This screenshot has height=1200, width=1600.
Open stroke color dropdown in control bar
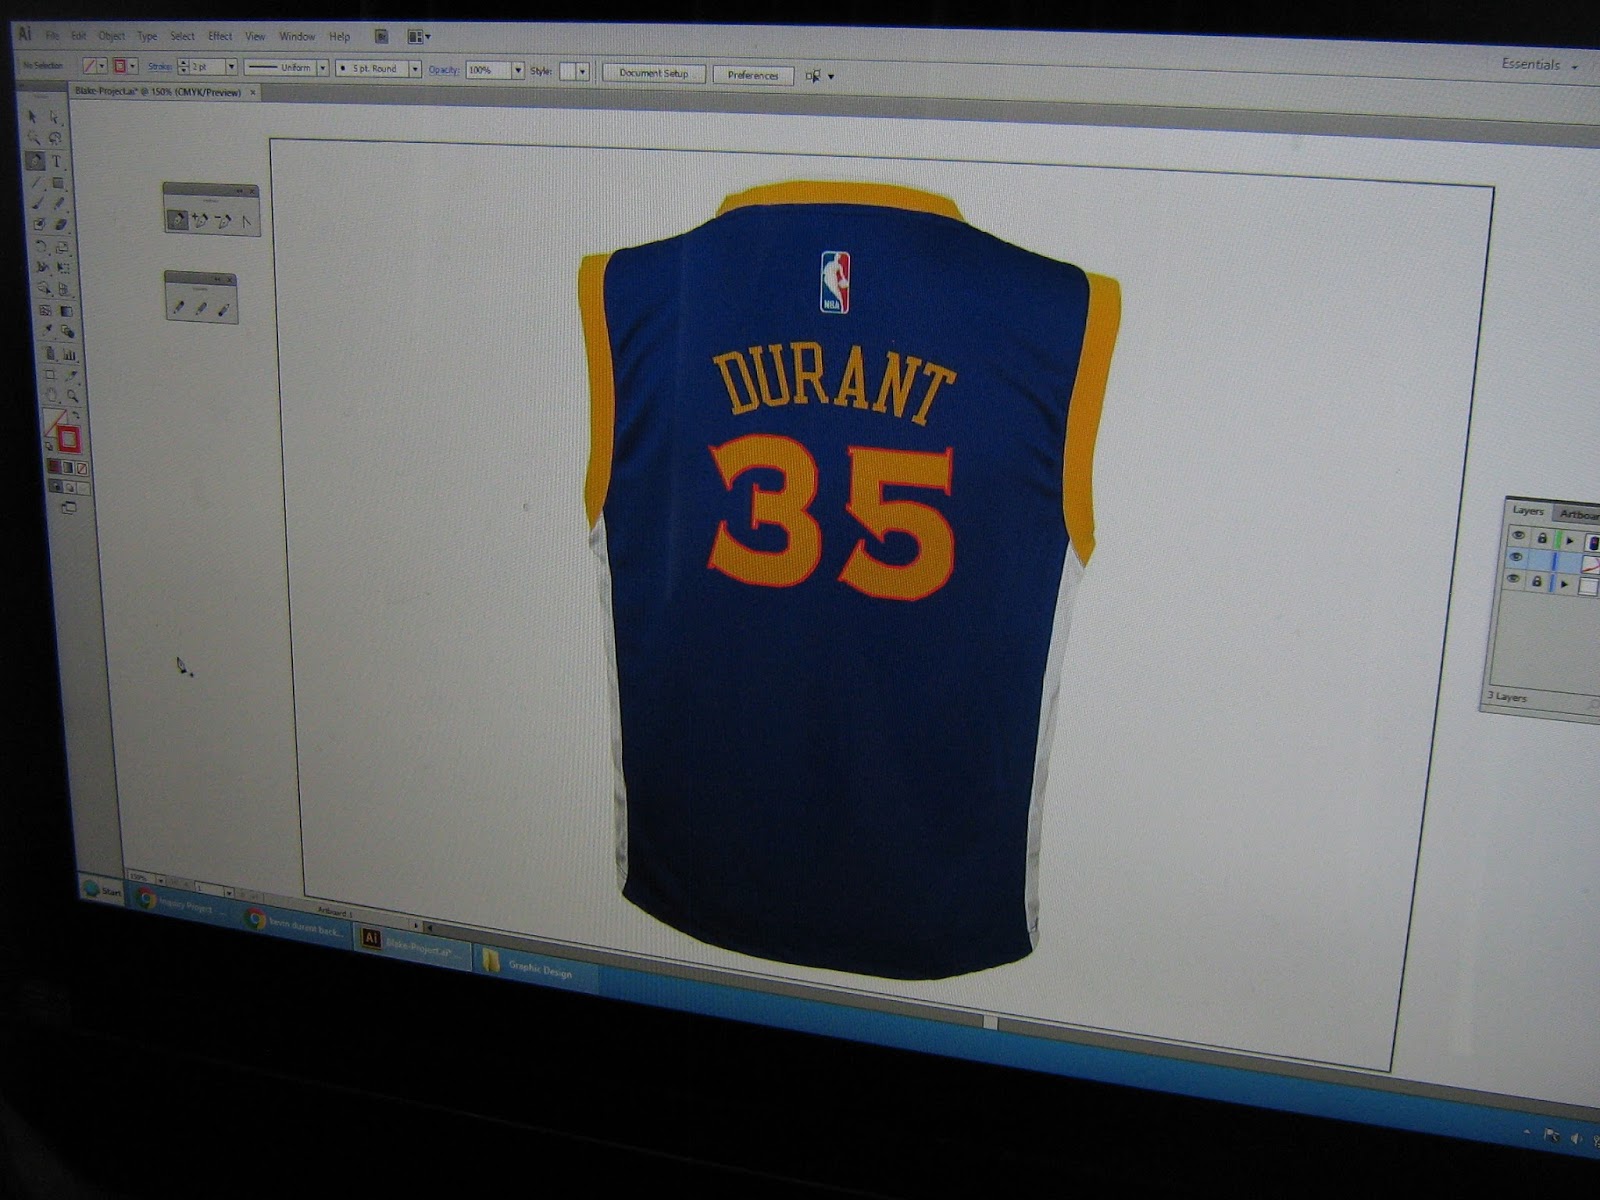coord(133,65)
